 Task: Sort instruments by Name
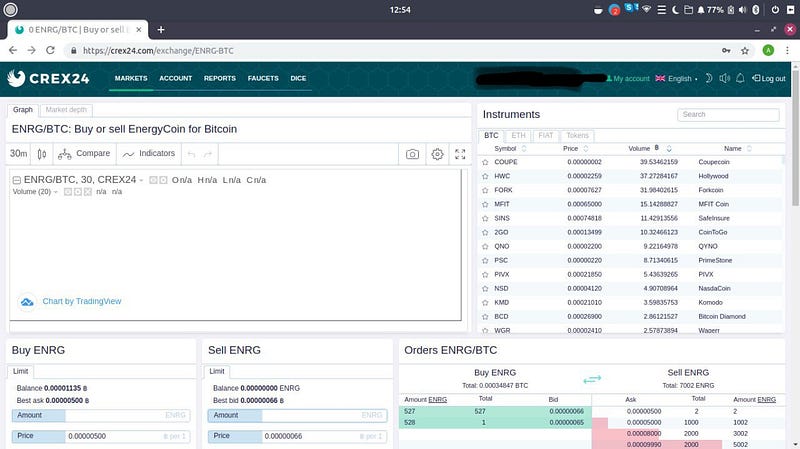coord(737,148)
